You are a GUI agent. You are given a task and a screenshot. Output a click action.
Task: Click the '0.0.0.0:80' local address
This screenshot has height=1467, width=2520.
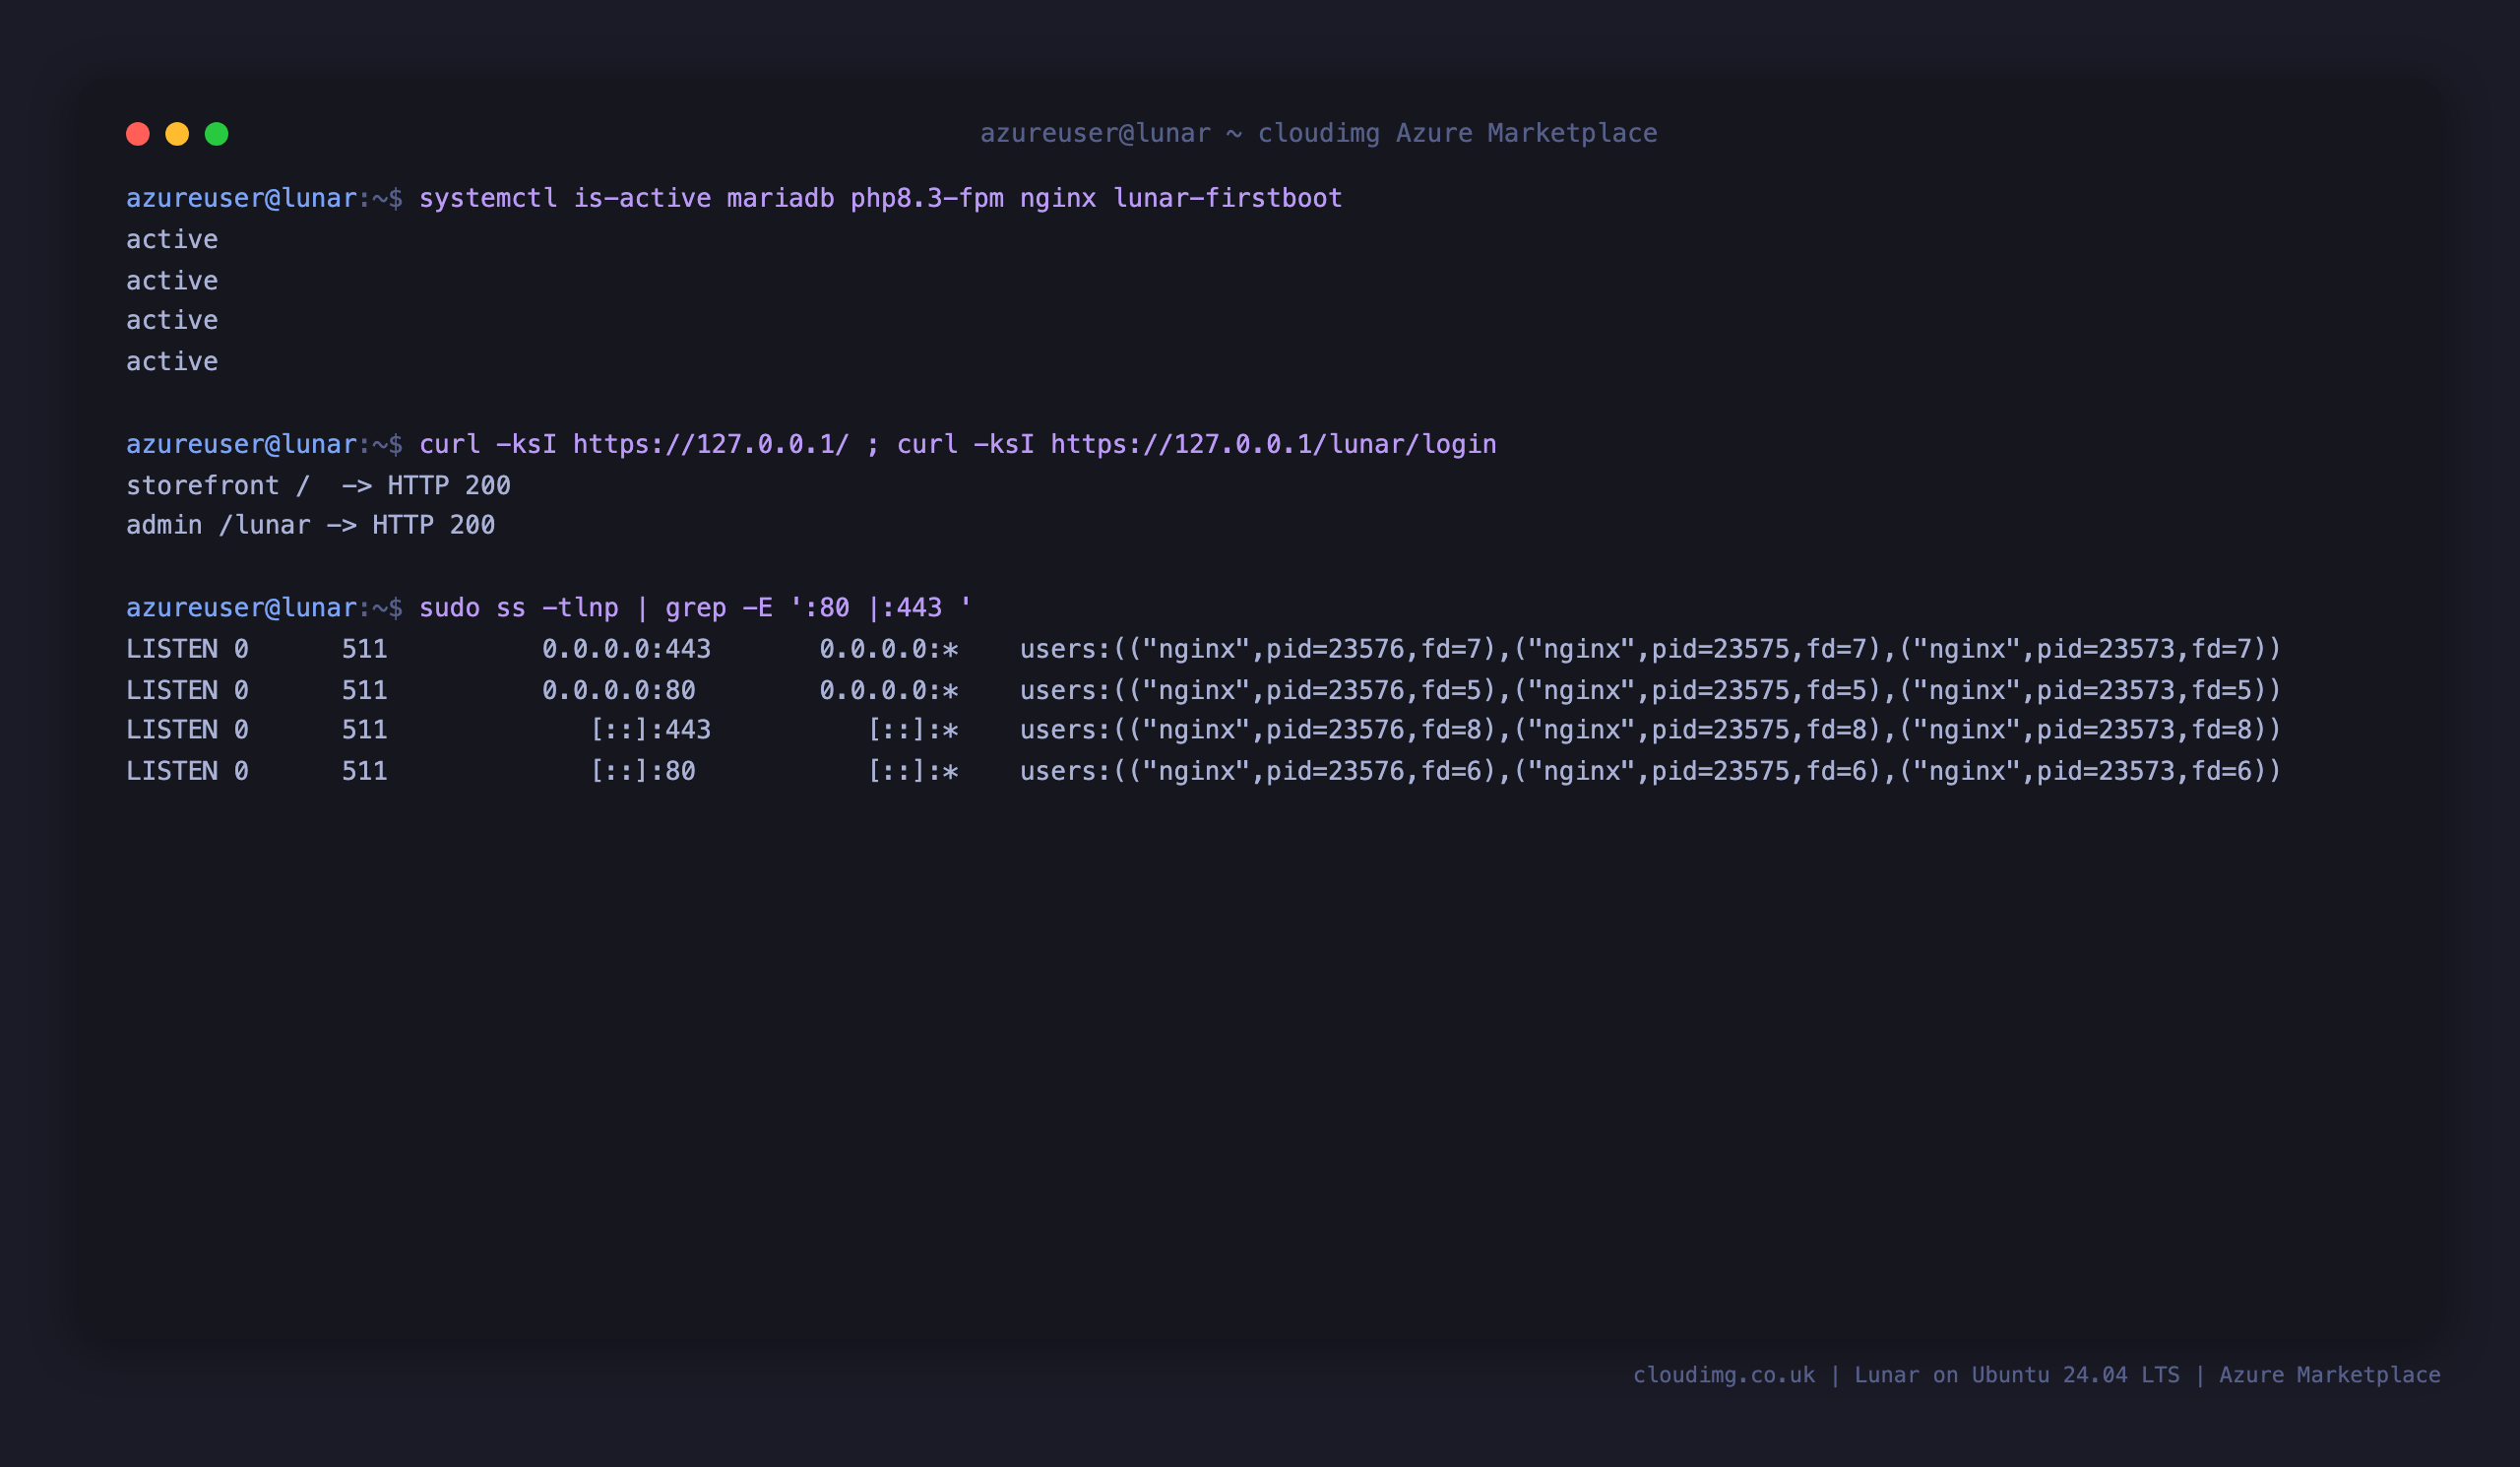click(x=618, y=690)
